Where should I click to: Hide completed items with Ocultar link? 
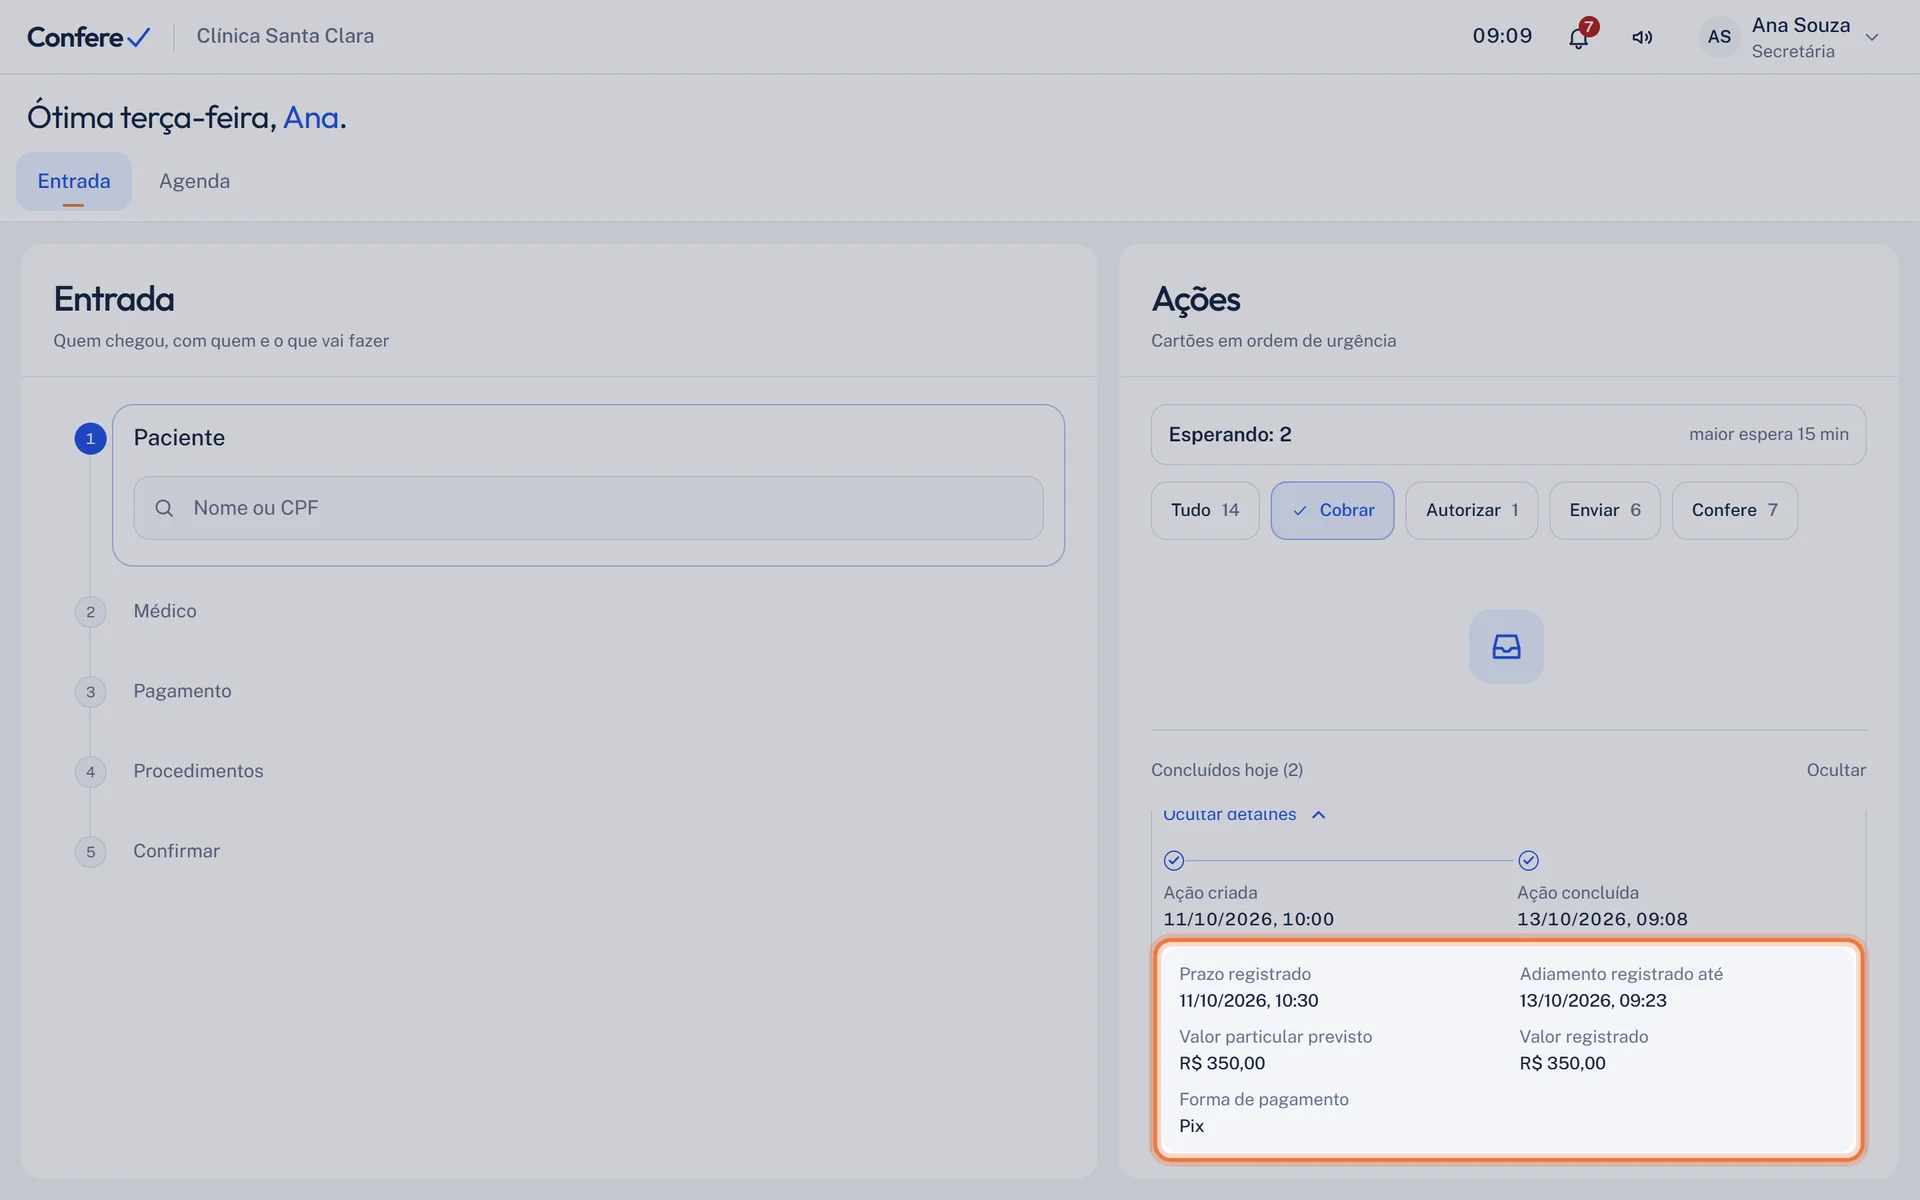(x=1836, y=770)
